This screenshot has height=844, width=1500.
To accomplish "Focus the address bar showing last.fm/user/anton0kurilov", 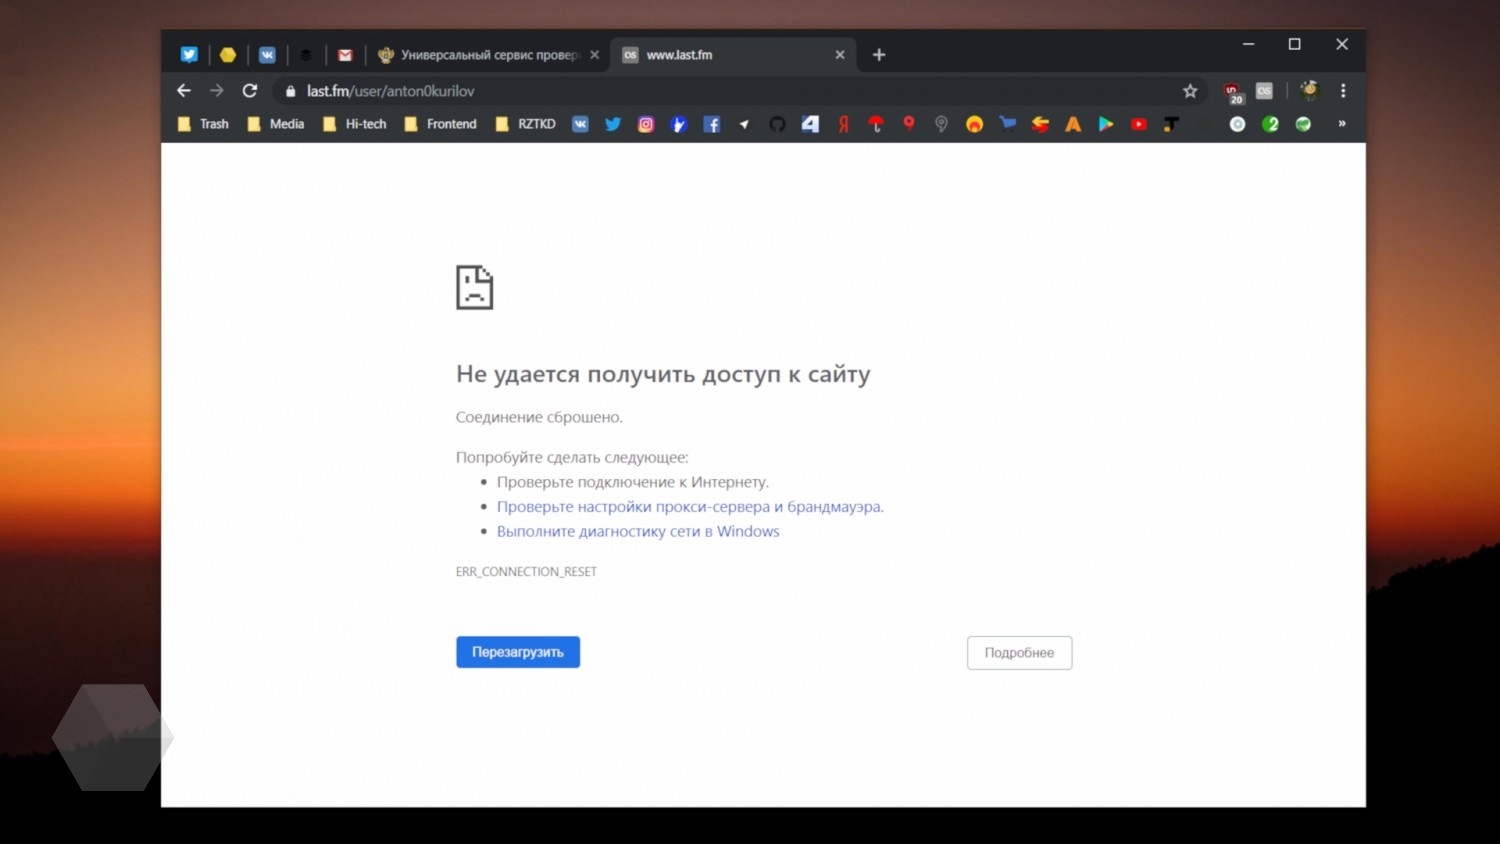I will tap(740, 91).
